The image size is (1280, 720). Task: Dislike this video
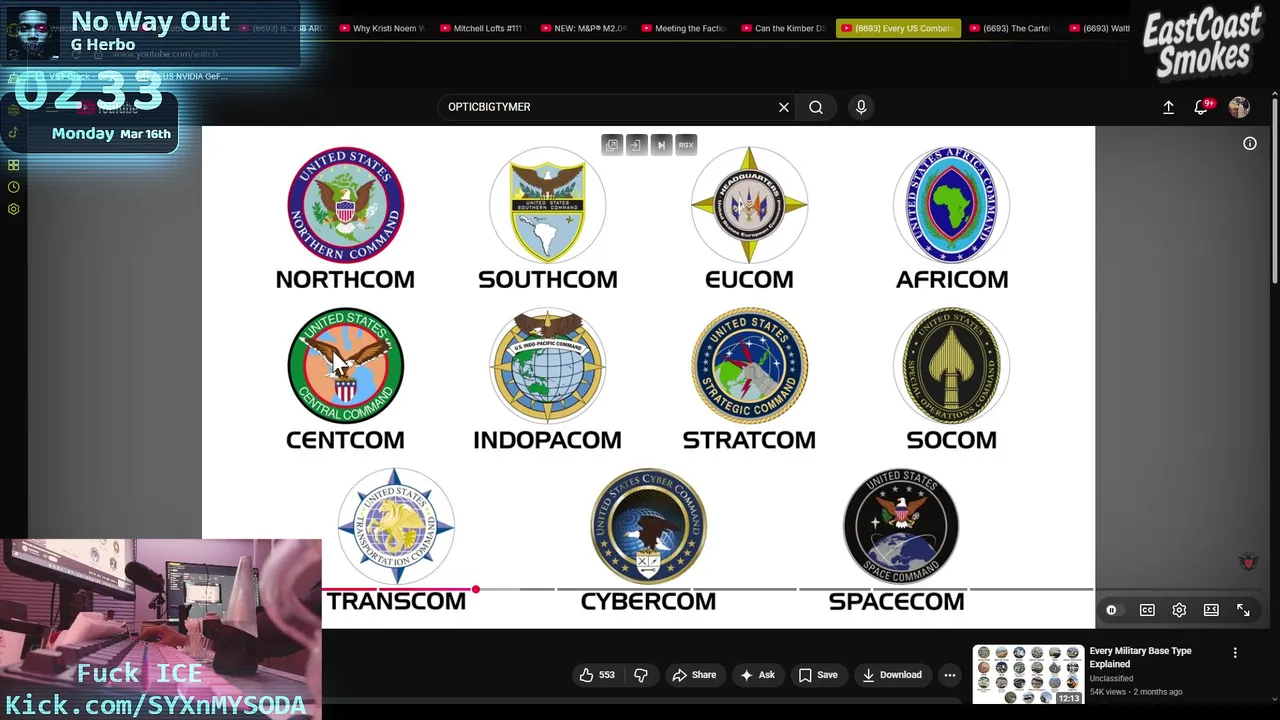641,675
